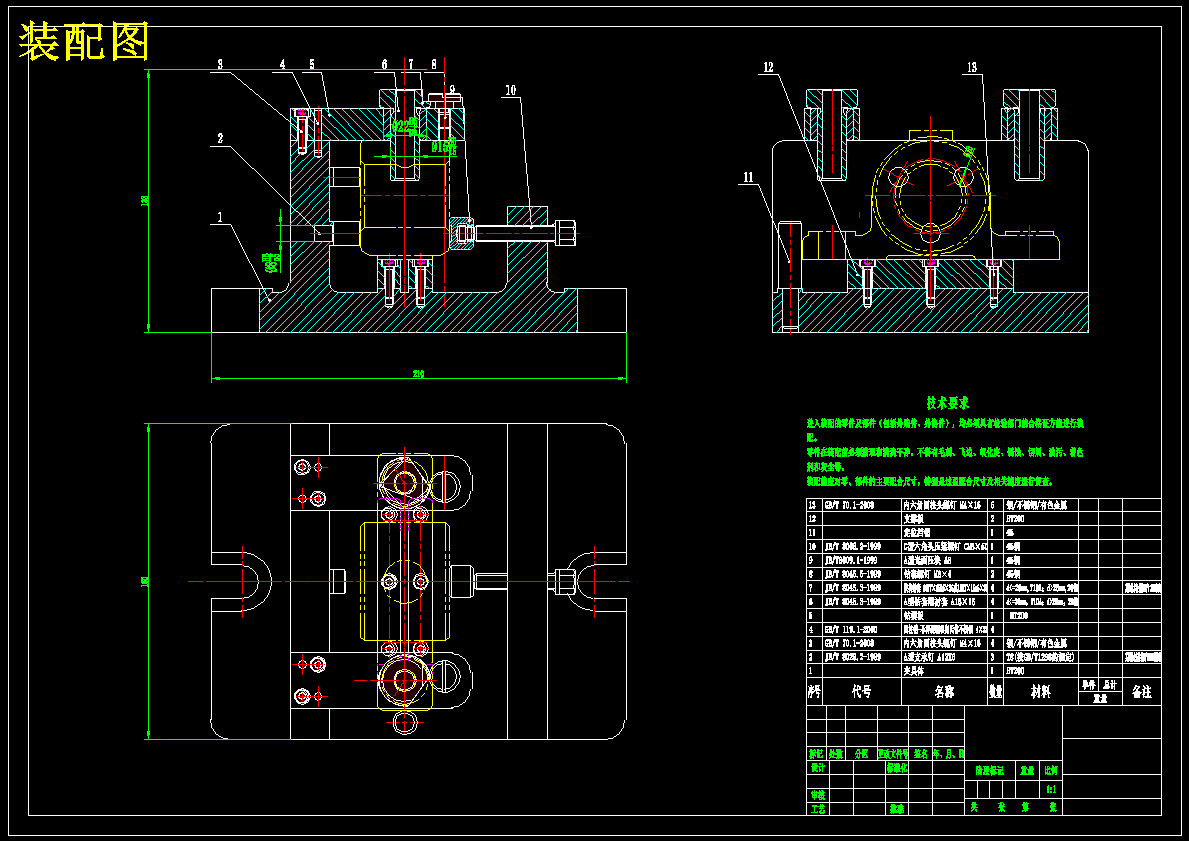Click the JB/T 8045.5-1999 code in row 8

coord(852,574)
